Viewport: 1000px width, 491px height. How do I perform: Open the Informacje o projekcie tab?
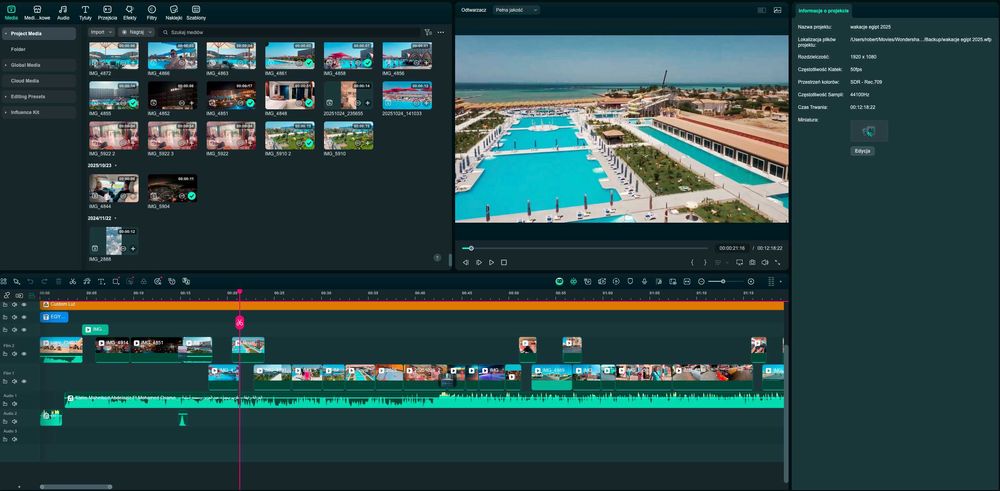(x=823, y=11)
